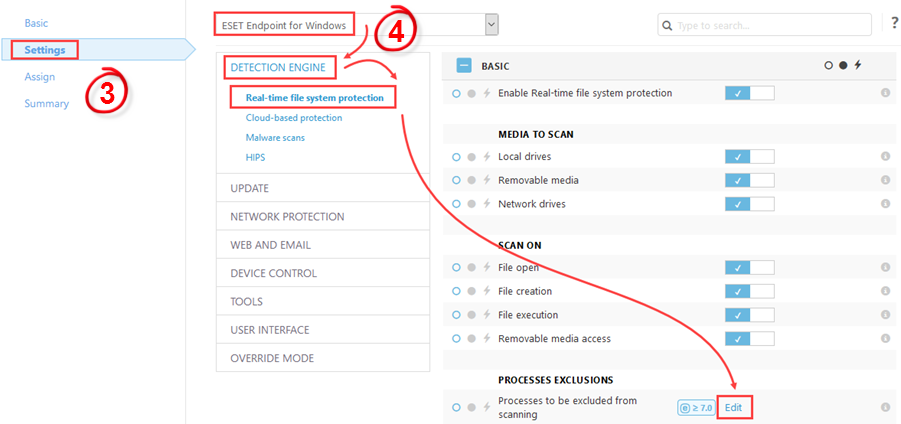Select hollow circle radio for Removable media access

pos(456,338)
